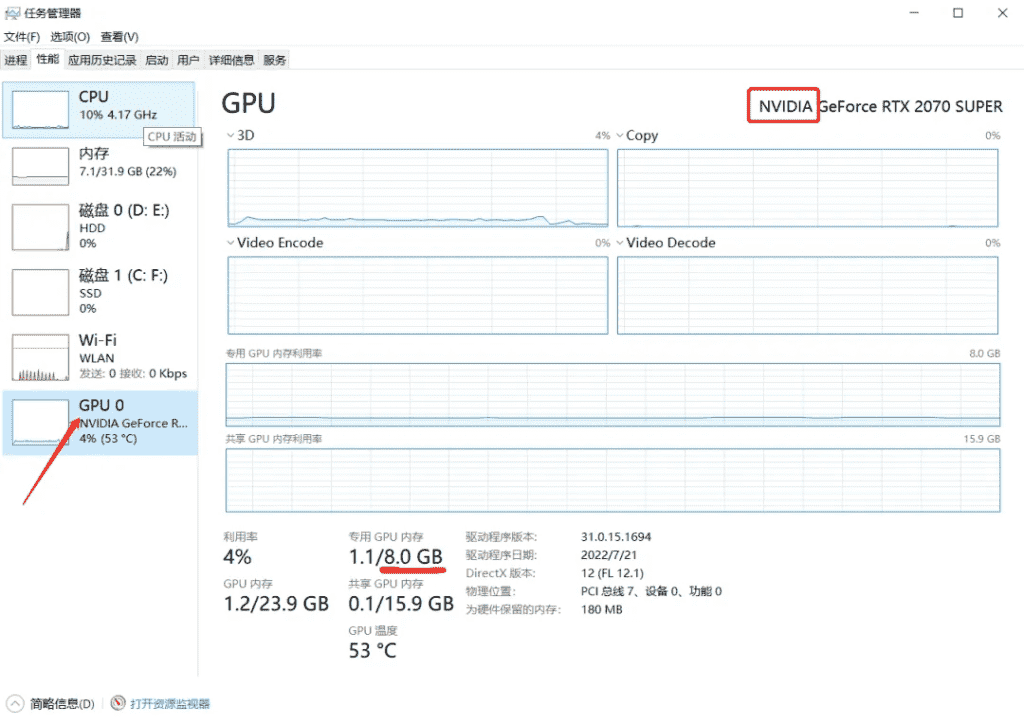Expand the Copy engine graph dropdown
The image size is (1024, 724).
click(x=620, y=135)
